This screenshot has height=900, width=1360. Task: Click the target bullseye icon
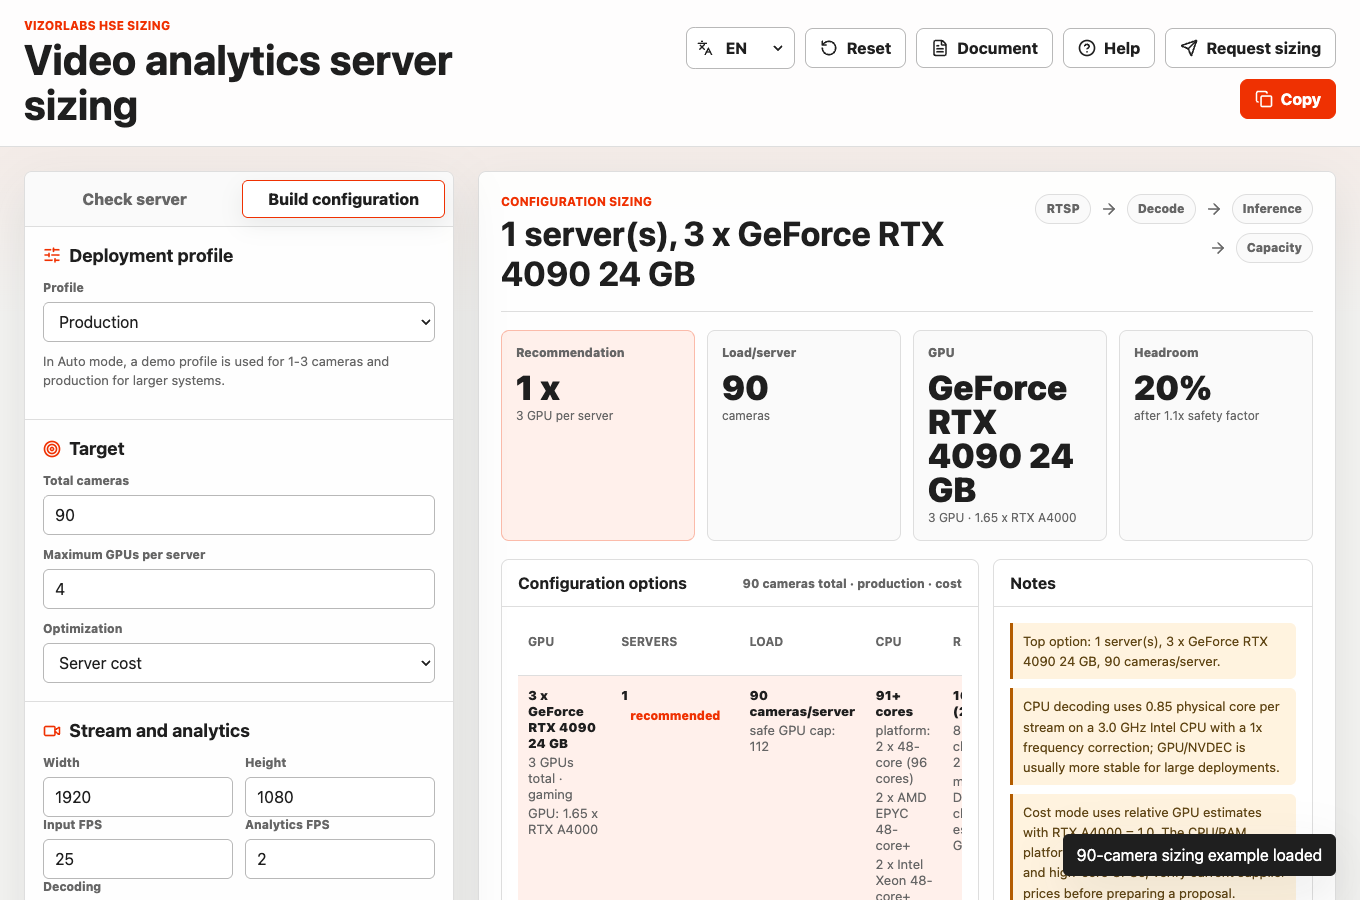coord(52,449)
